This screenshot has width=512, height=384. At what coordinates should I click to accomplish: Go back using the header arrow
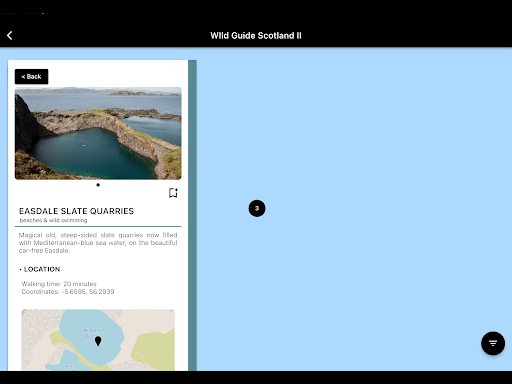point(10,35)
